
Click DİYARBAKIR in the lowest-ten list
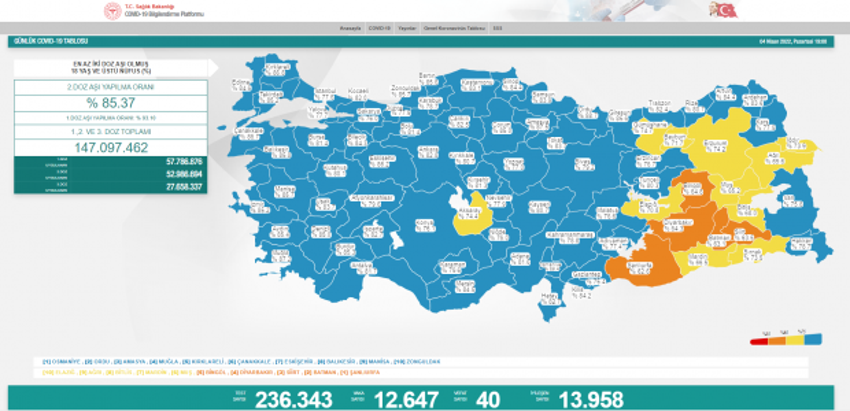click(x=254, y=373)
